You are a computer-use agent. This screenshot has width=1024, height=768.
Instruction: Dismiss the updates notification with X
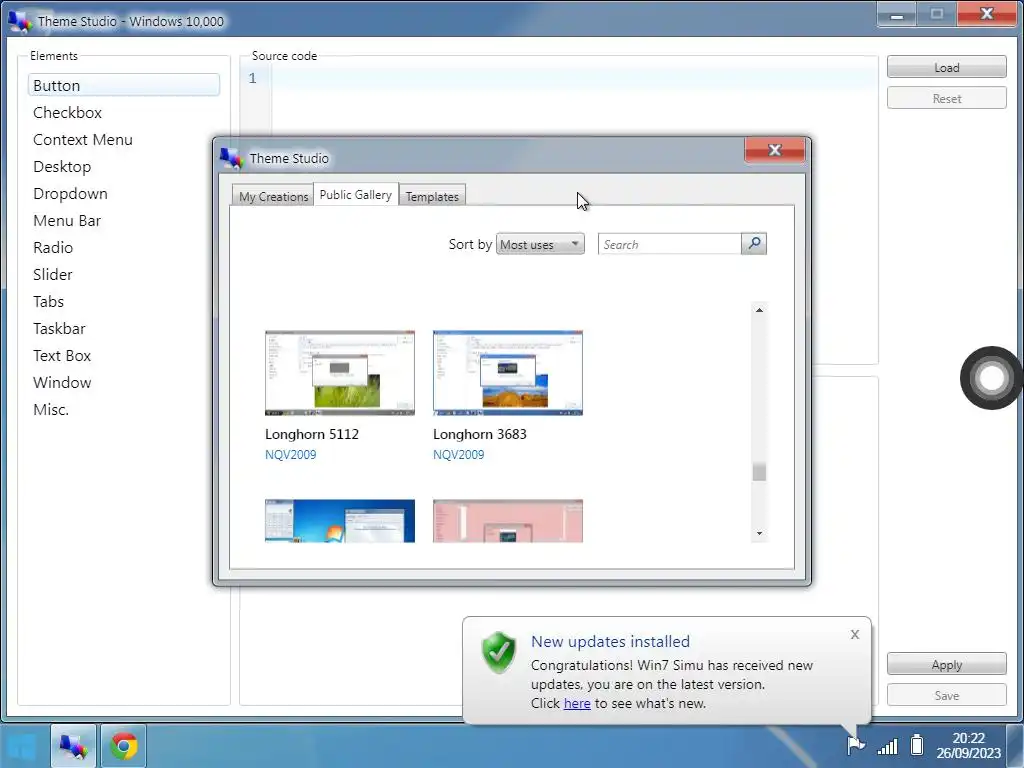(x=855, y=635)
